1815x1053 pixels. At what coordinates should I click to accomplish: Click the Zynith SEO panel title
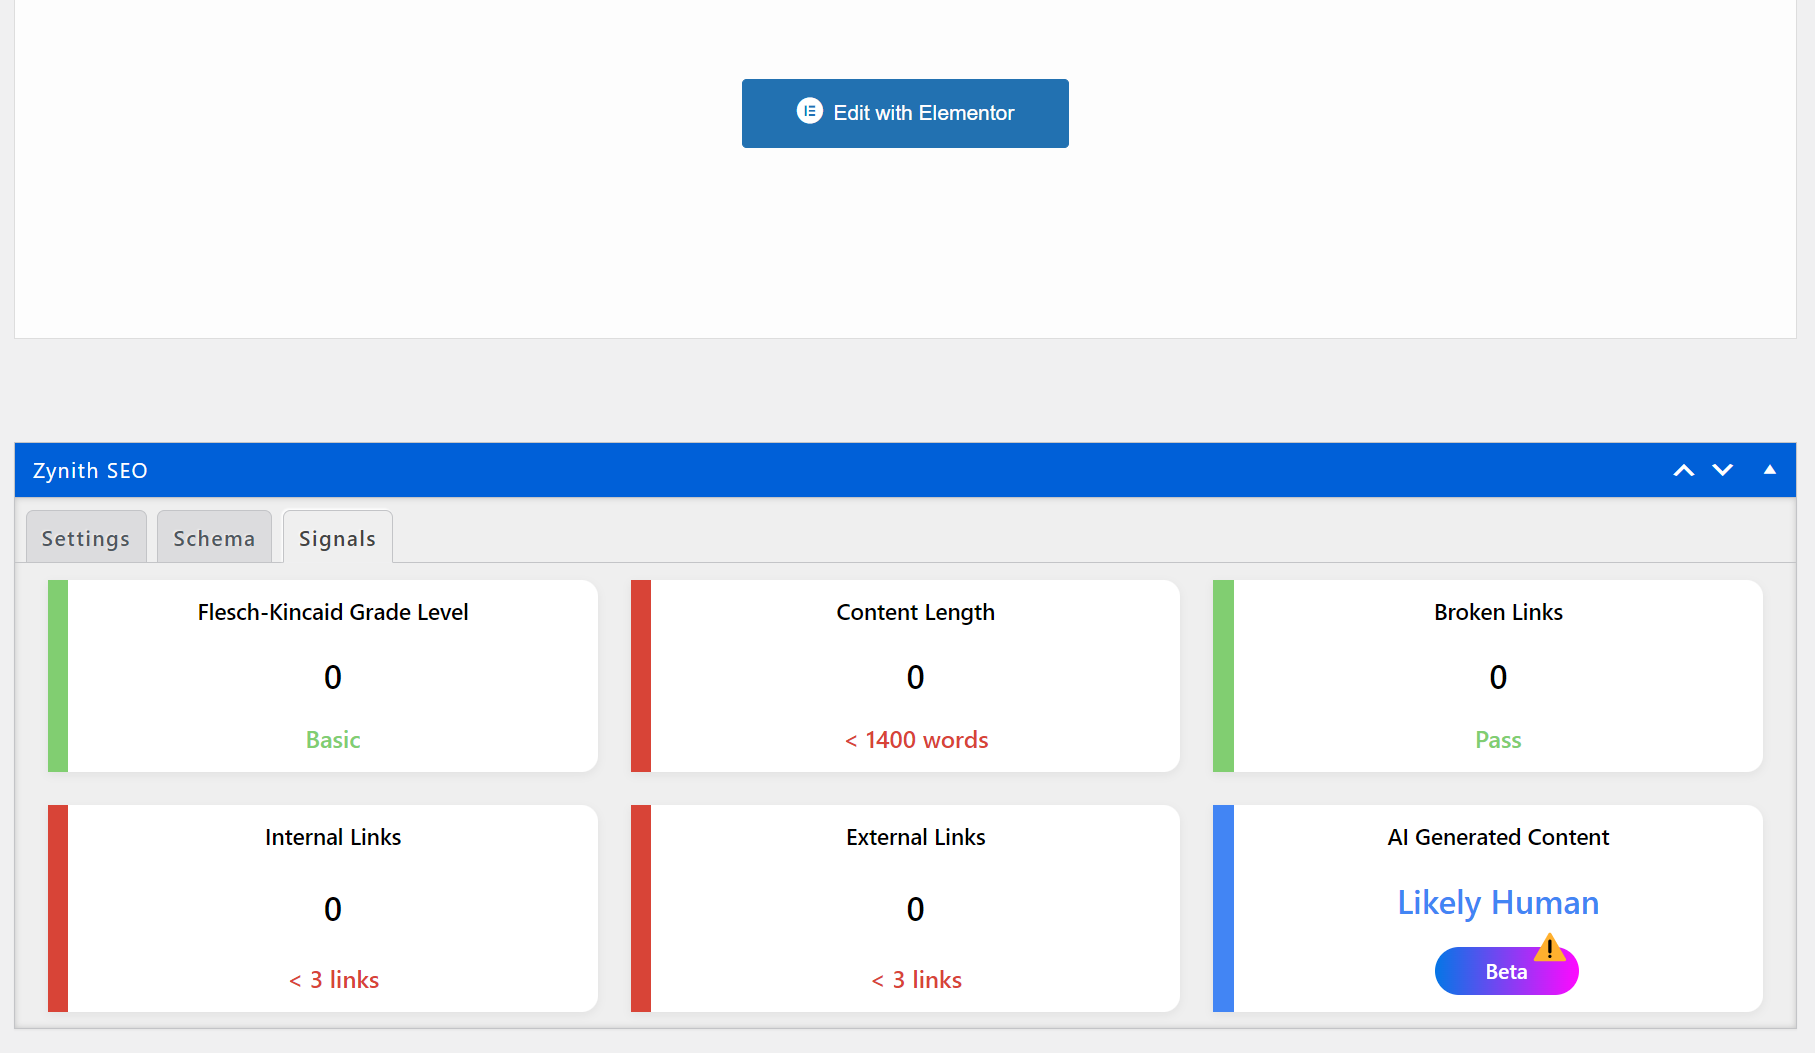[90, 470]
